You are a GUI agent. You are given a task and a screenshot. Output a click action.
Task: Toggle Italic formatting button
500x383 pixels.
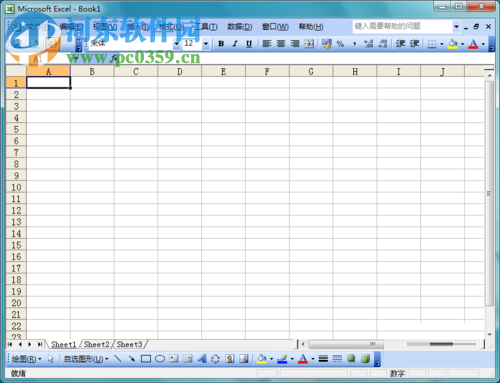pyautogui.click(x=235, y=44)
